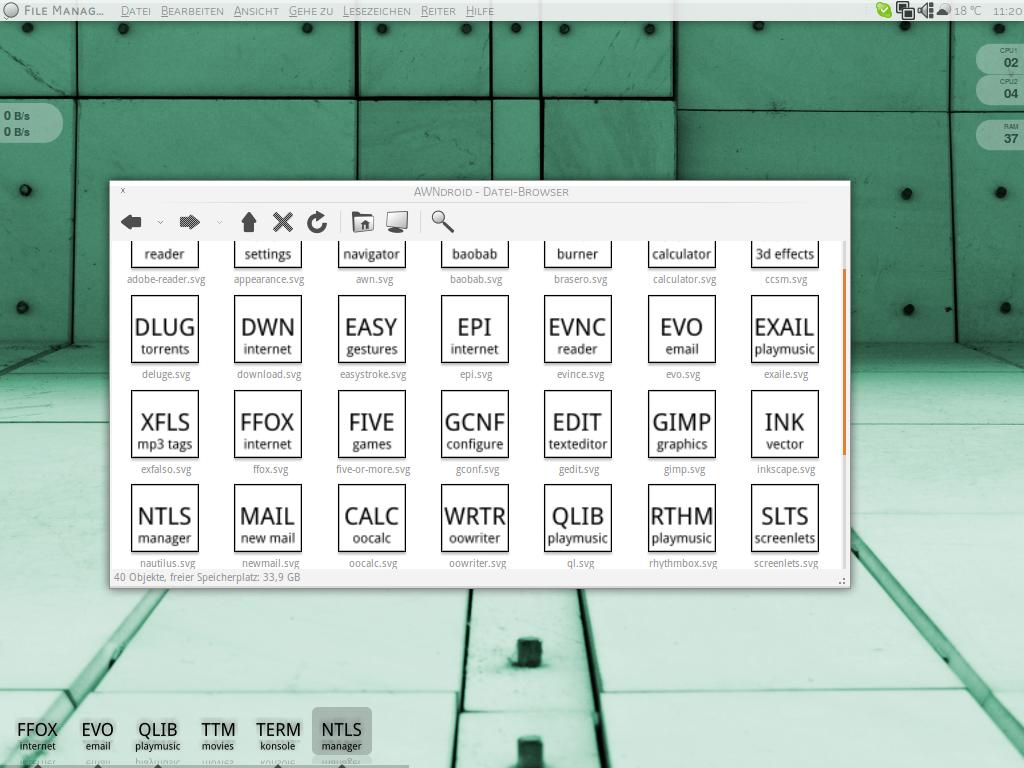Open the home folder via toolbar icon
Image resolution: width=1024 pixels, height=768 pixels.
(362, 222)
